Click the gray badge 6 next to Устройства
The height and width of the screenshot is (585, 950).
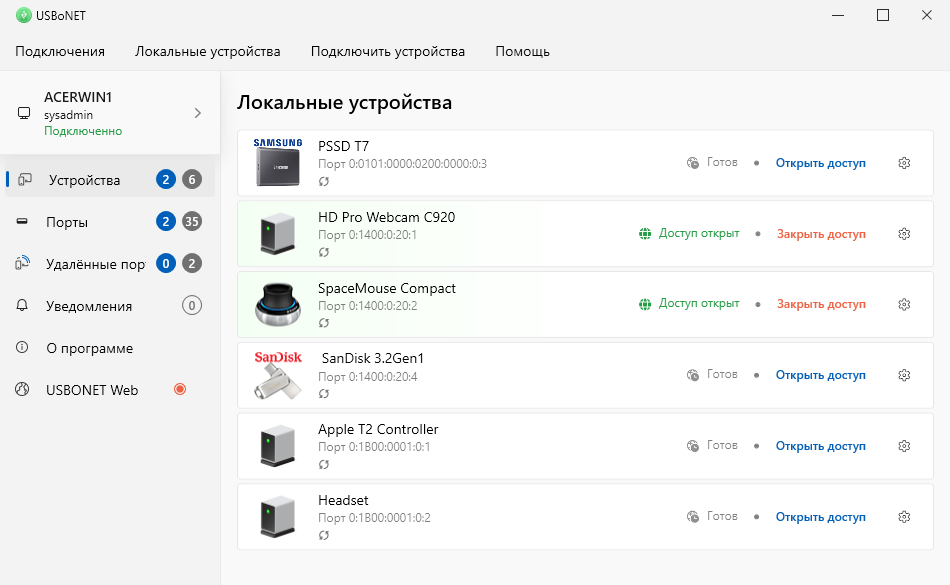[x=192, y=179]
